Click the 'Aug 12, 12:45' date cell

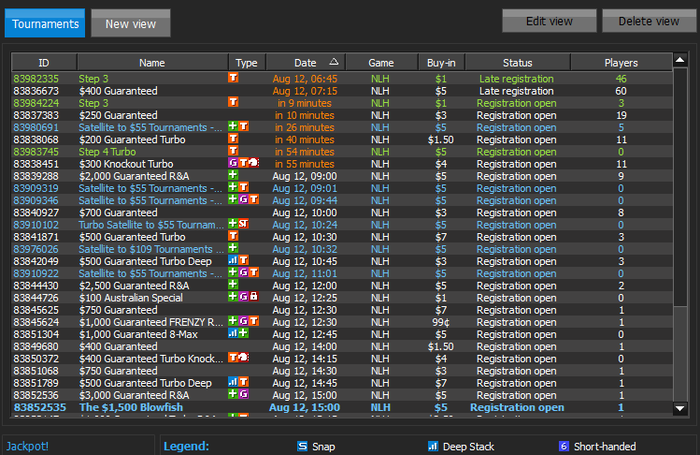coord(304,334)
